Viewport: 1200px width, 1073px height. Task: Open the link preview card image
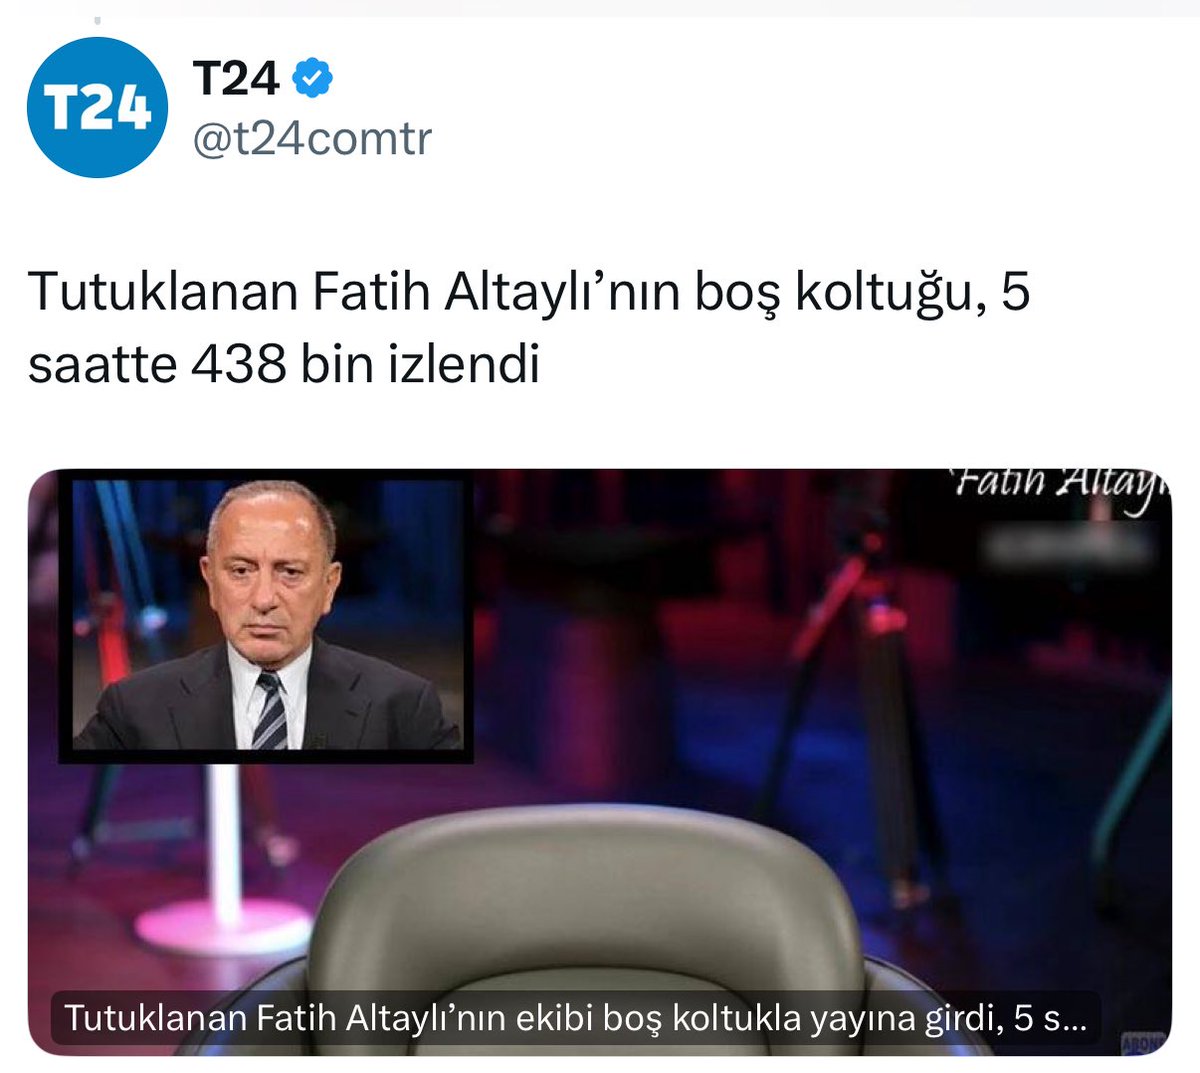(x=600, y=762)
